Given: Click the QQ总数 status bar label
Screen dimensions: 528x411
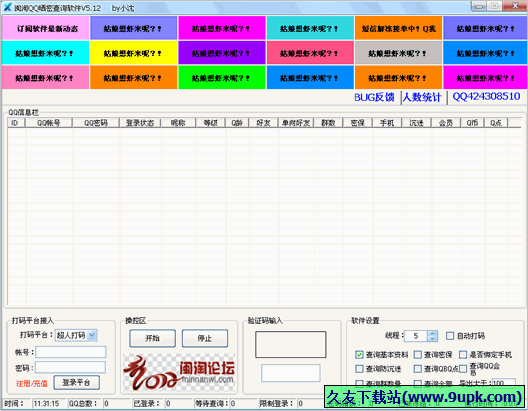Looking at the screenshot, I should pos(83,403).
